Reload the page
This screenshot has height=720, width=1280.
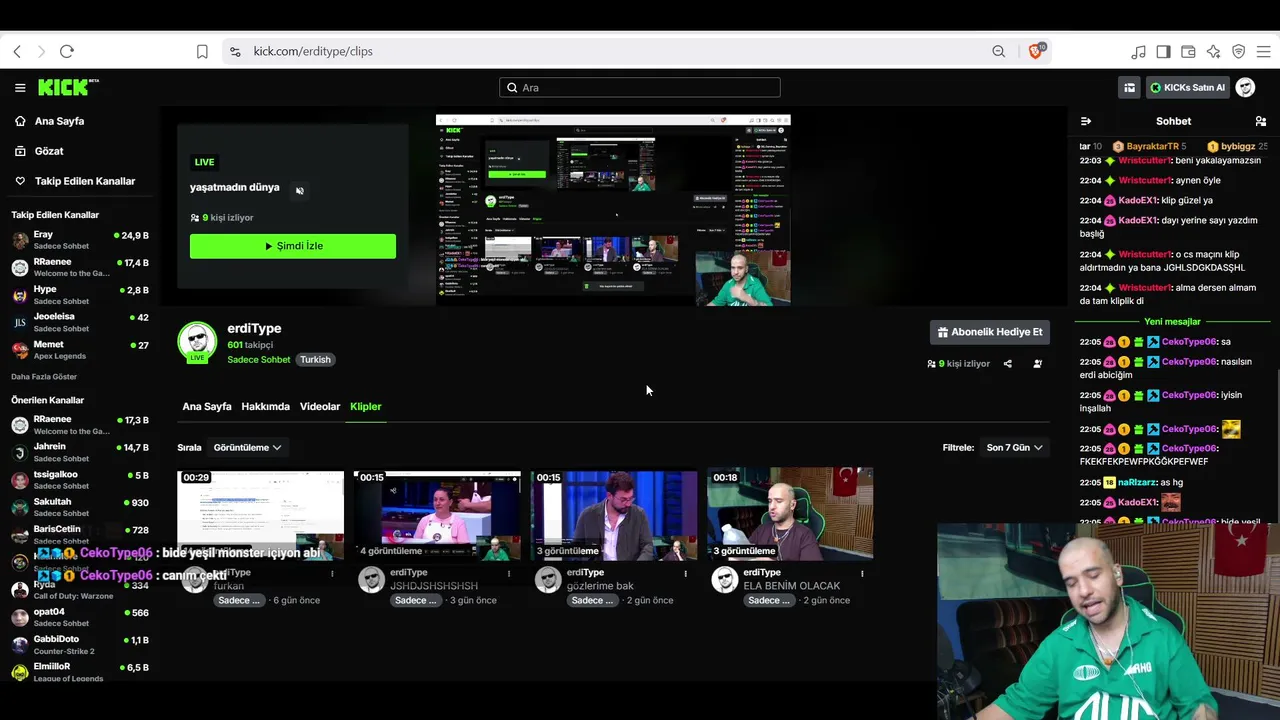67,51
